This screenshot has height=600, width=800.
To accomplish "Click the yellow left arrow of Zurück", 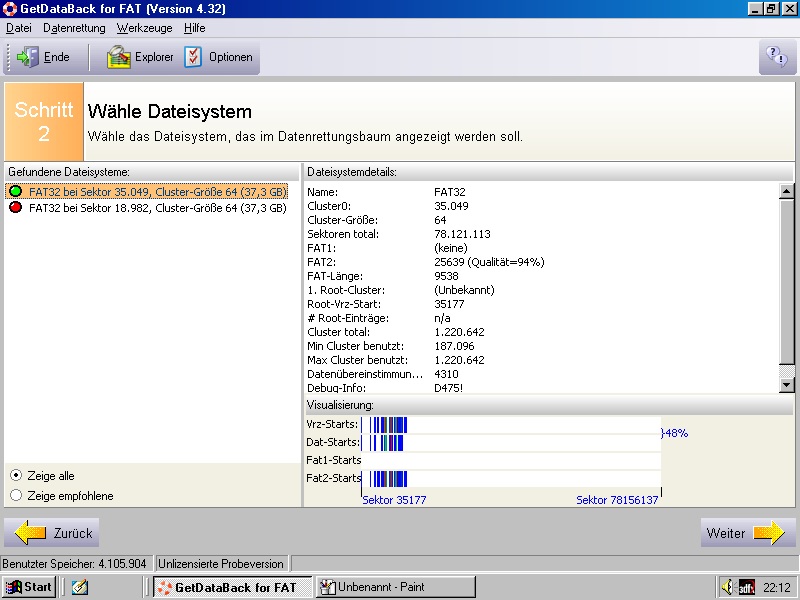I will [31, 533].
